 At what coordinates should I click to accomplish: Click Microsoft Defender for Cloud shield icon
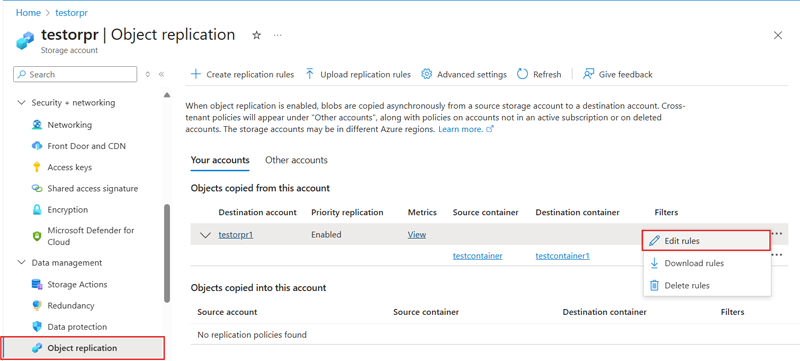pos(37,236)
